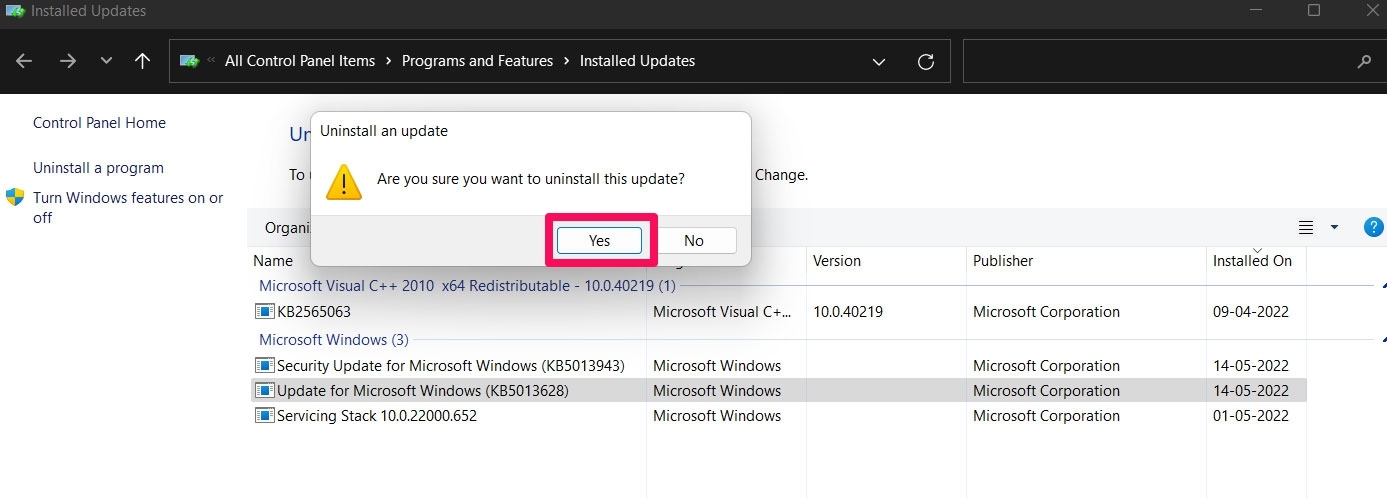Select Security Update KB5013943 row
This screenshot has width=1387, height=499.
click(778, 366)
